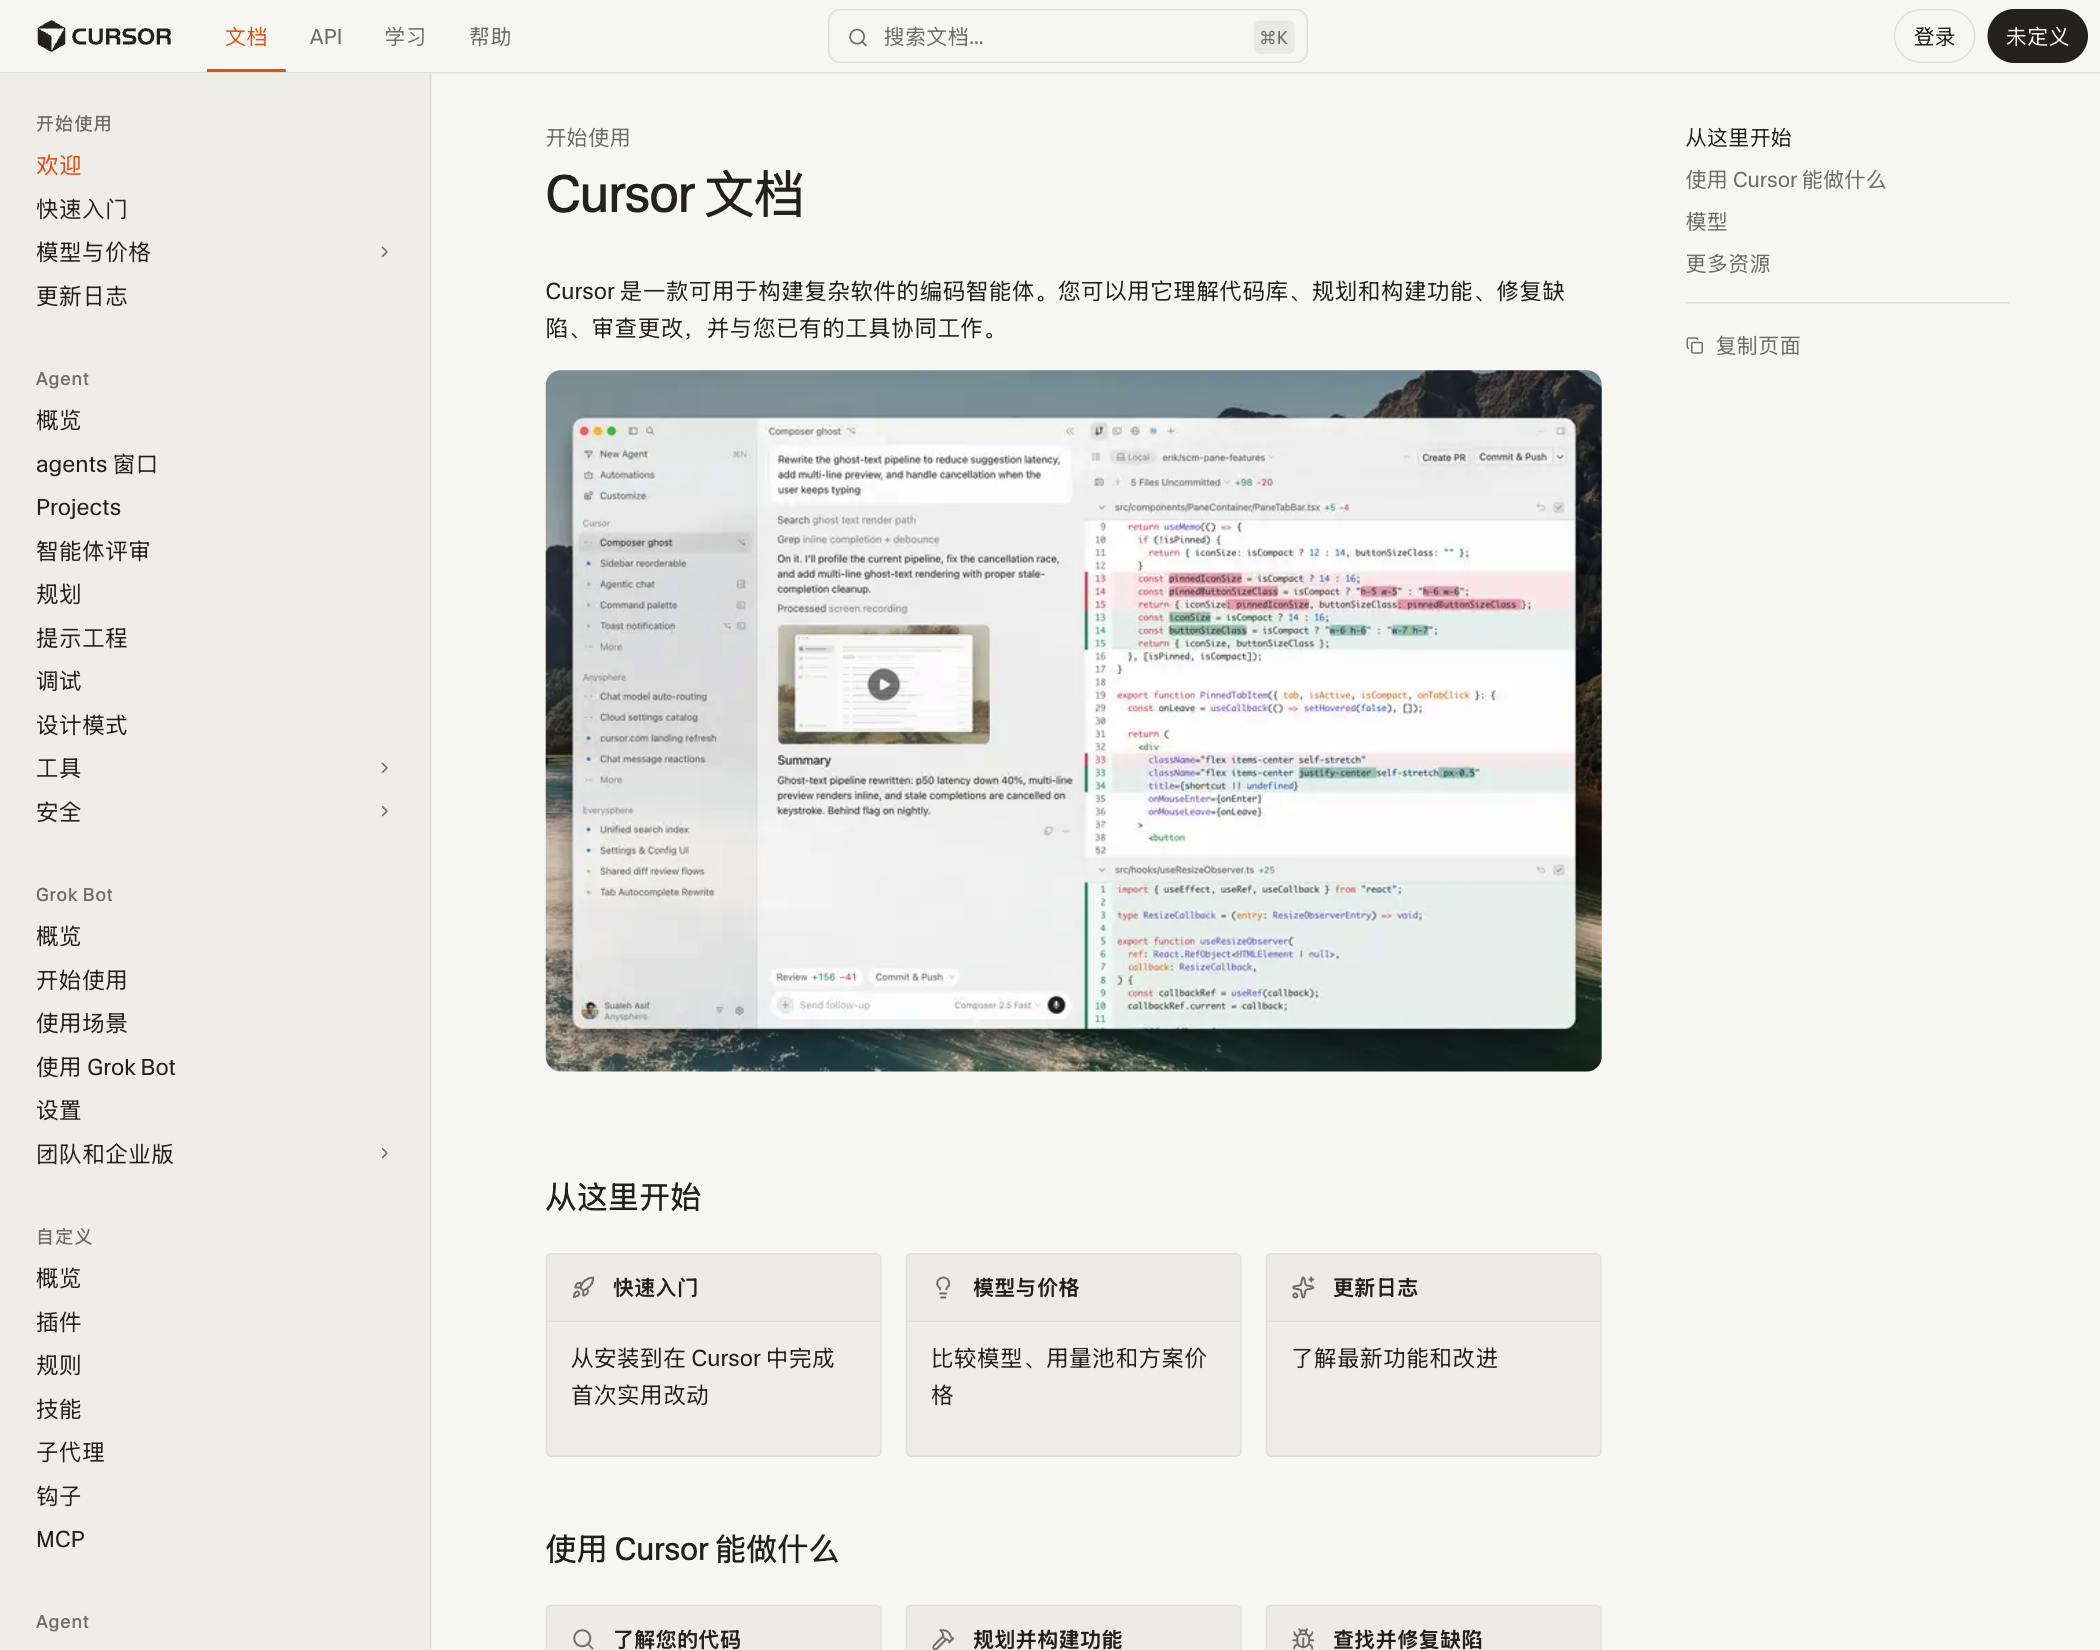Expand the 安全 sidebar section

(x=385, y=811)
